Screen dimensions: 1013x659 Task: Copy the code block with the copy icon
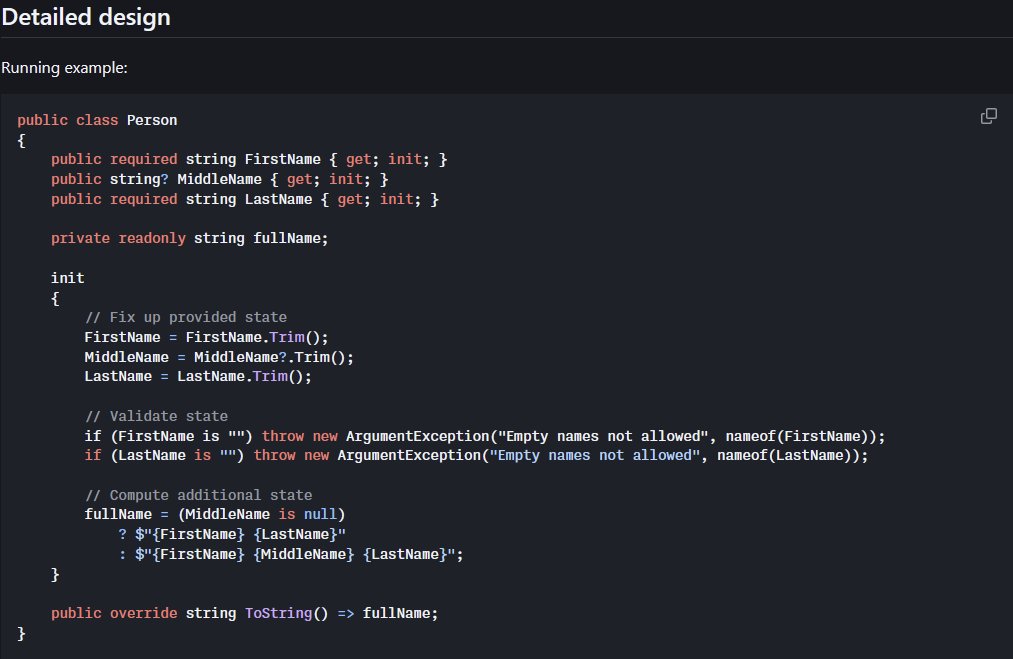988,116
